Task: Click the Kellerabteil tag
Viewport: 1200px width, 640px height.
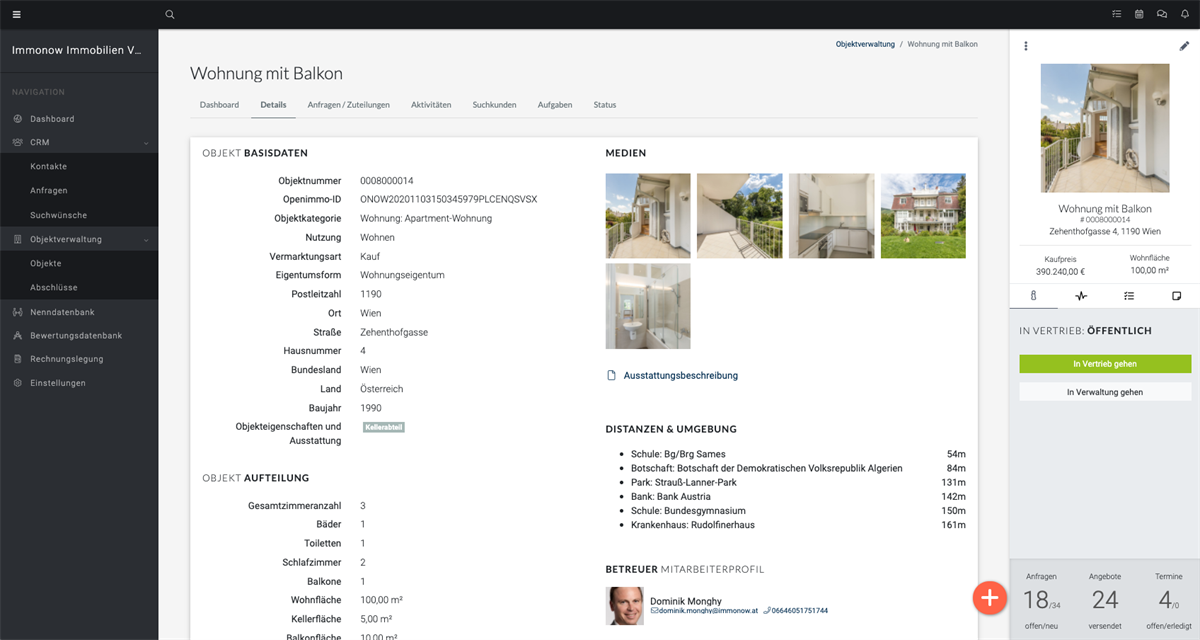Action: (x=384, y=427)
